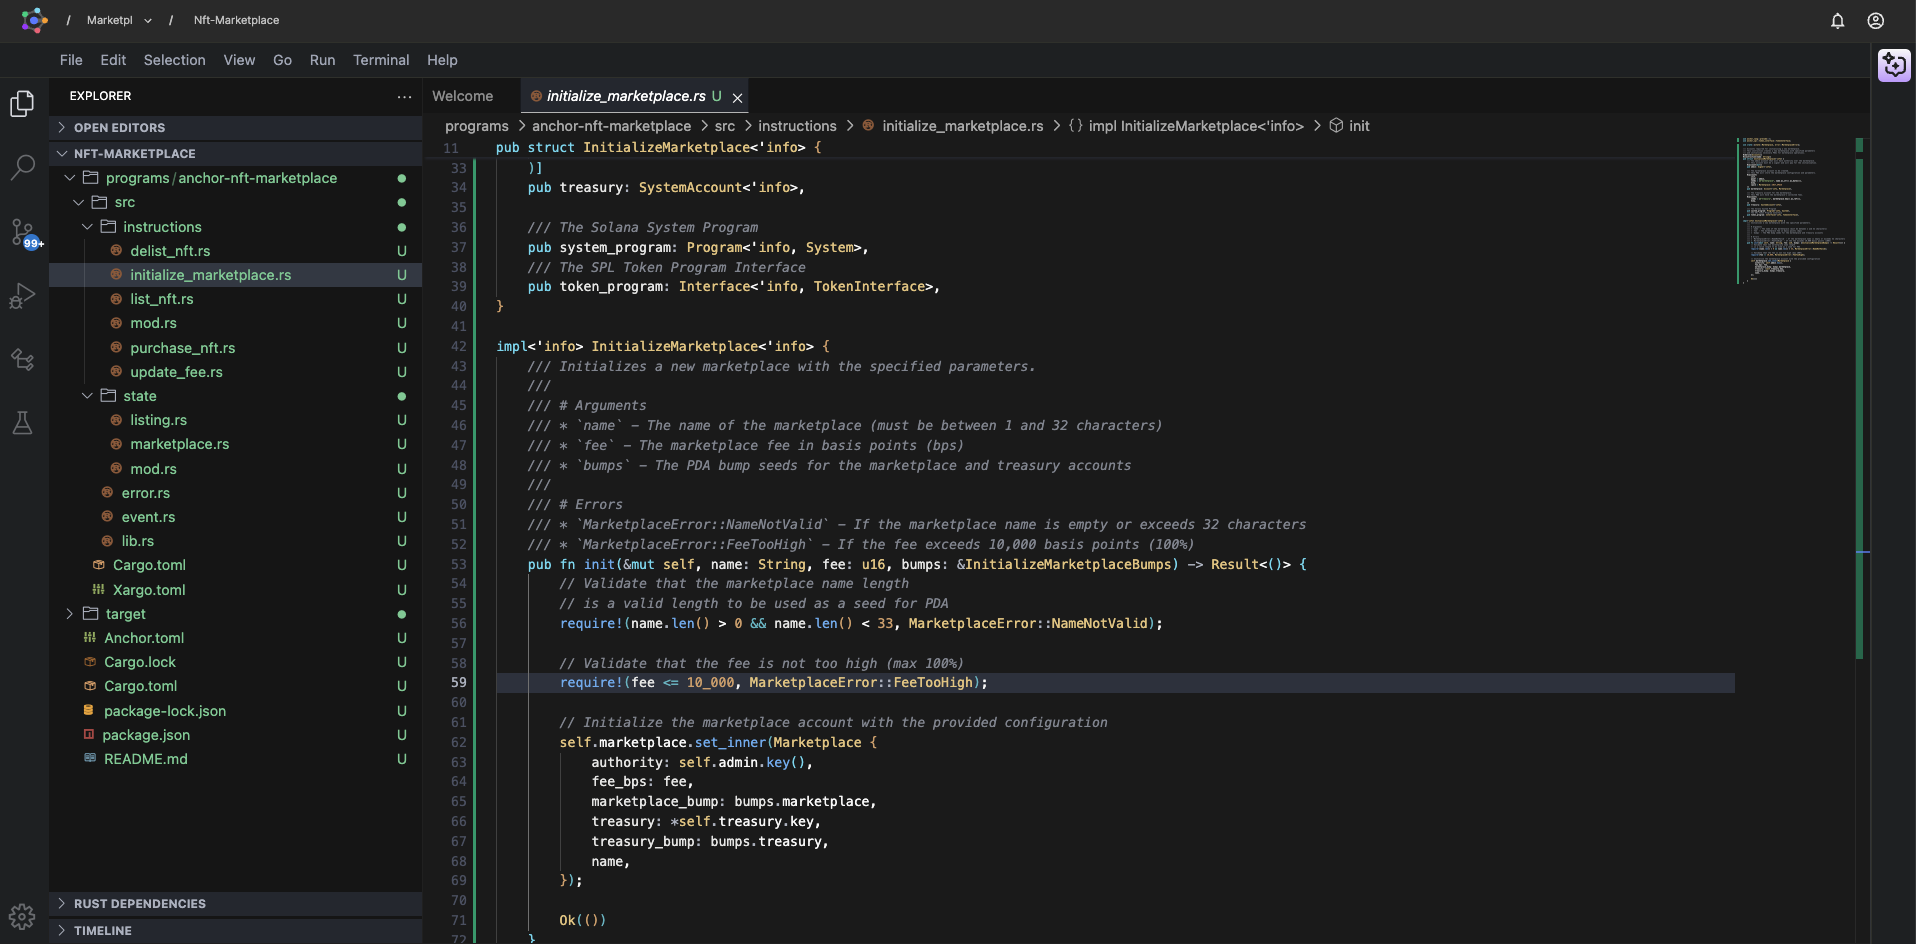Close the initialize_marketplace.rs tab
Screen dimensions: 1916x944
click(x=737, y=98)
